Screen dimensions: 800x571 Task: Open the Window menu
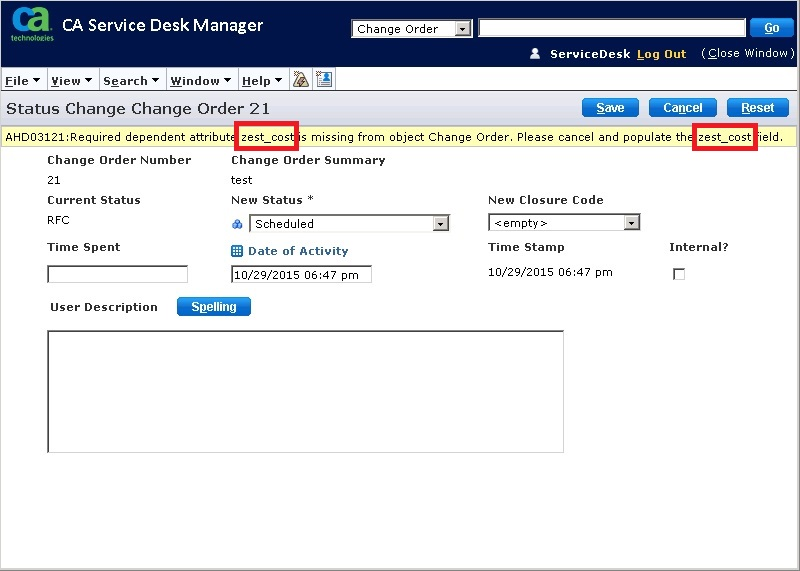coord(200,81)
